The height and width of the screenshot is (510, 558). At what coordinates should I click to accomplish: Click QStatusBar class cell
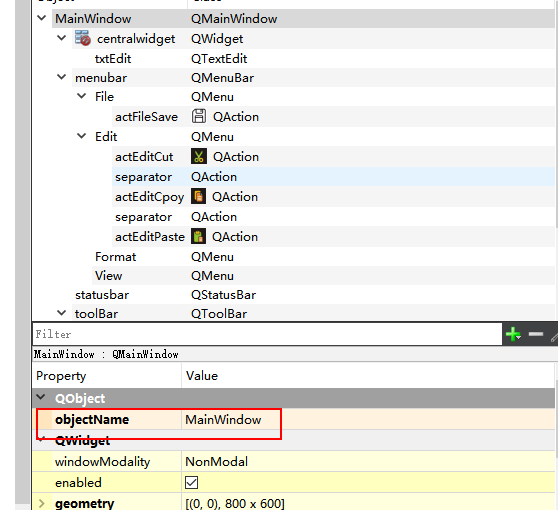click(x=223, y=295)
